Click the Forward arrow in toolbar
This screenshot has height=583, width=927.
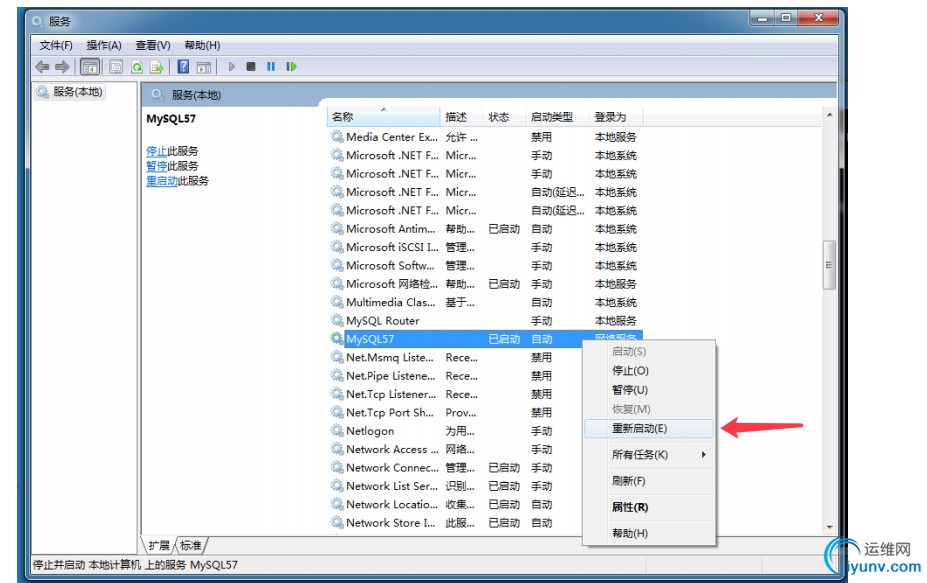61,67
